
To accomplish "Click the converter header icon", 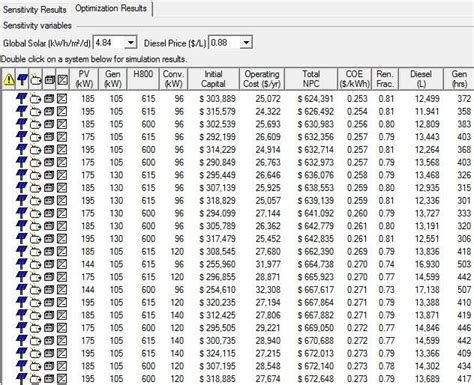I will coord(62,79).
